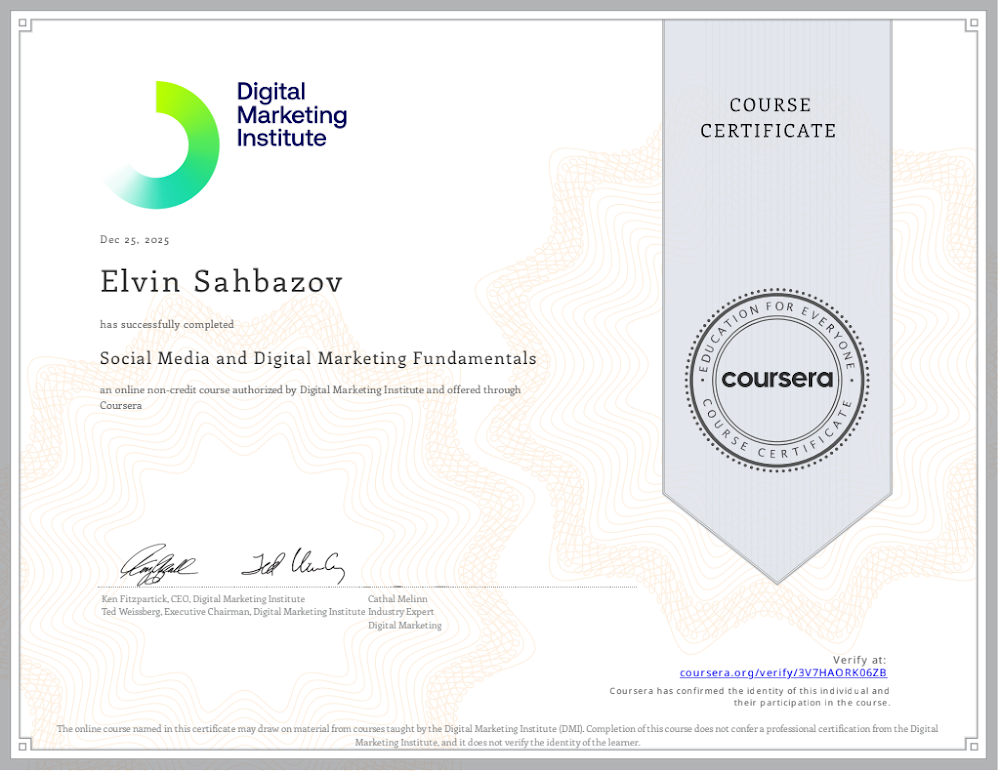The width and height of the screenshot is (1000, 772).
Task: Click the Dec 25, 2025 date
Action: click(x=135, y=240)
